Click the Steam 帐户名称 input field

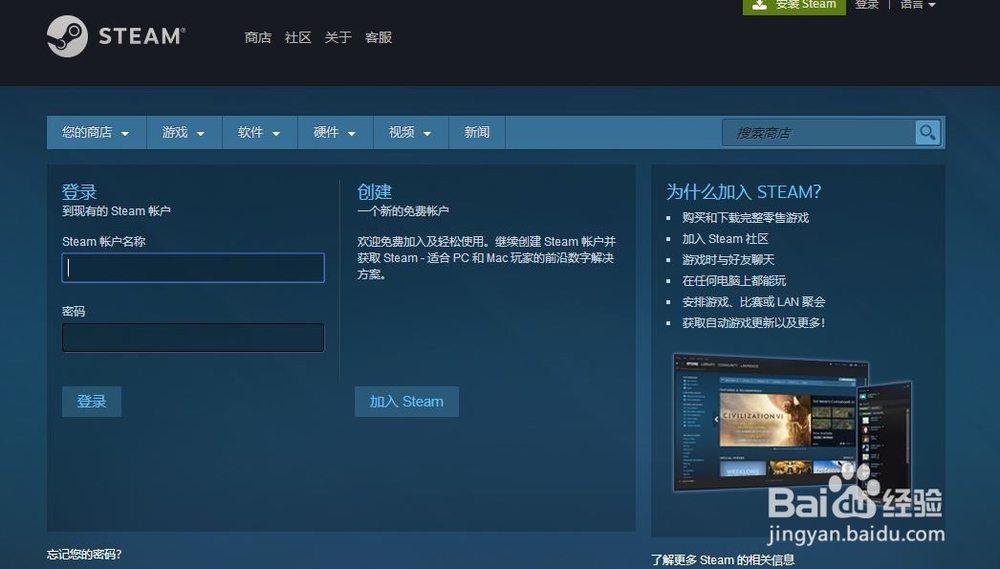[x=193, y=268]
